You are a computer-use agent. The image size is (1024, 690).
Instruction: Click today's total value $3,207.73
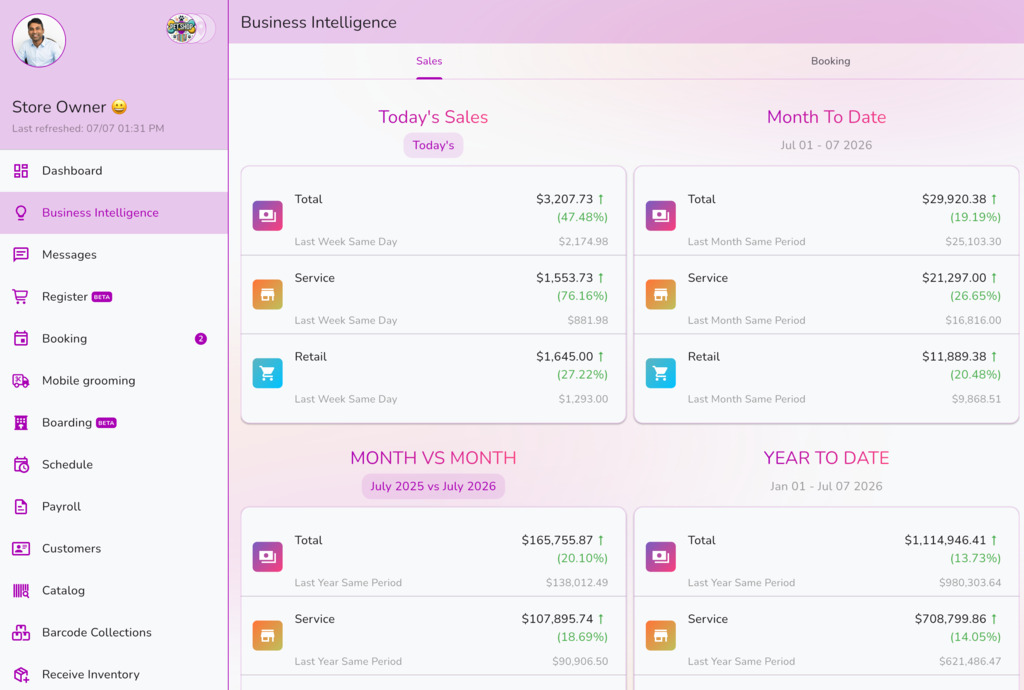click(x=564, y=199)
